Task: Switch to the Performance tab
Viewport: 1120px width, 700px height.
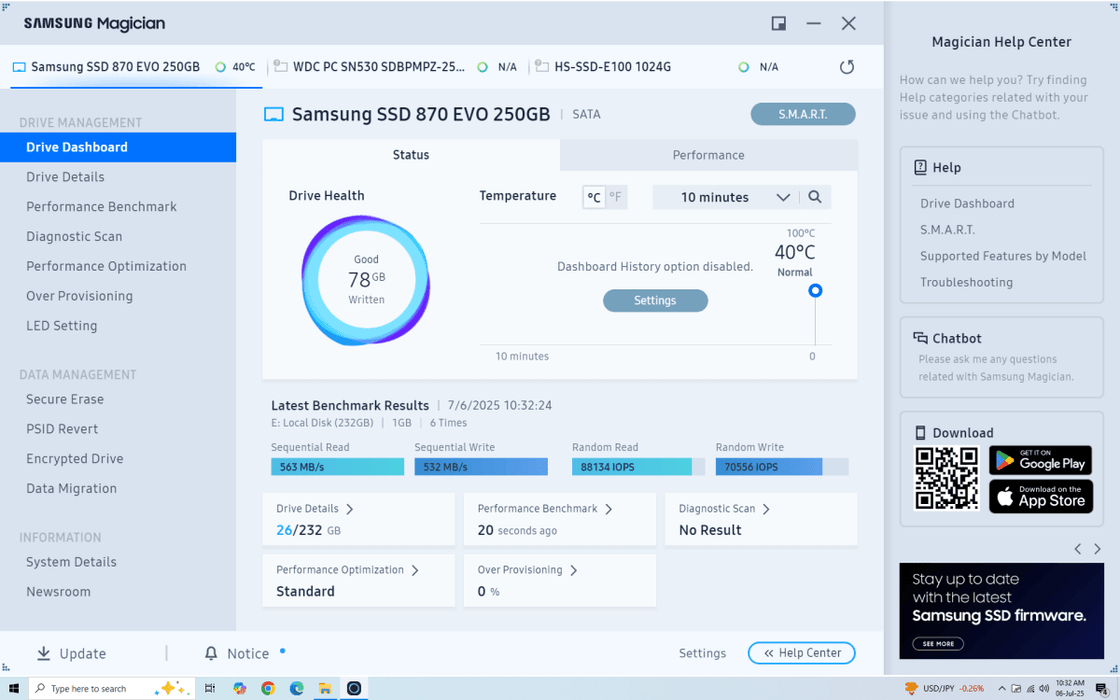Action: click(708, 155)
